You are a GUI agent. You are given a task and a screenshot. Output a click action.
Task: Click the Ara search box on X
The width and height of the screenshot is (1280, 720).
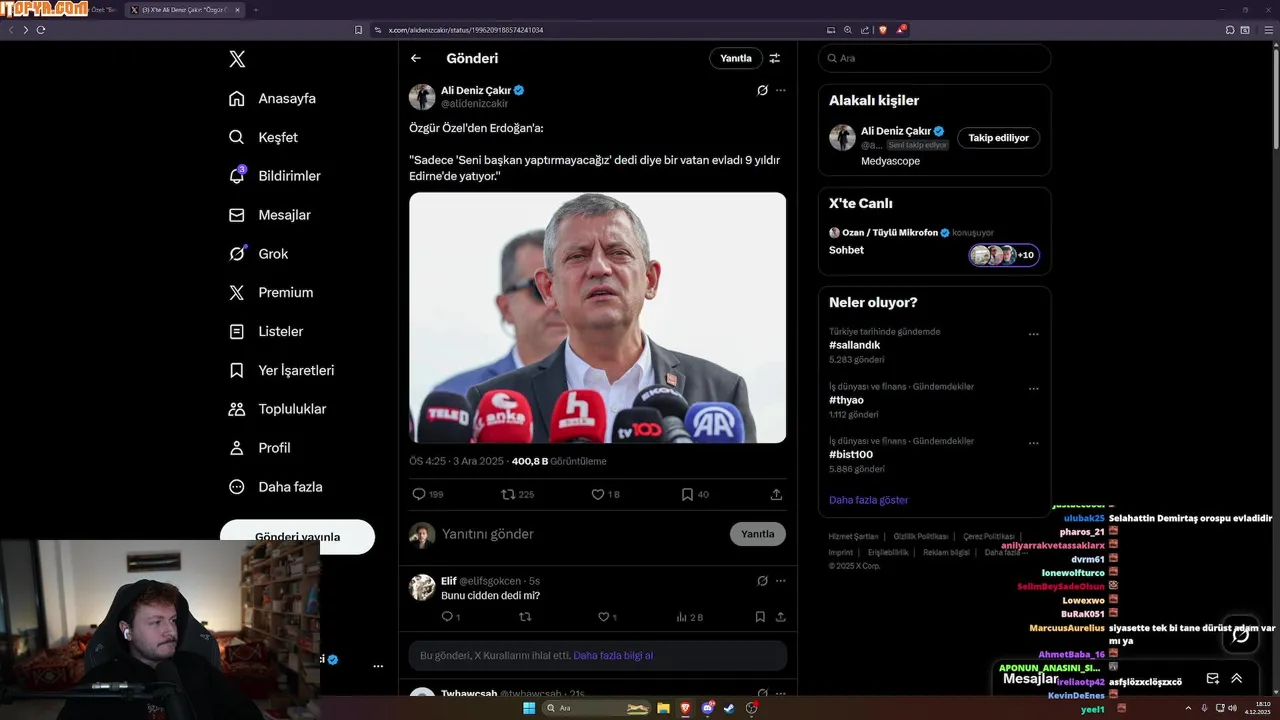(934, 58)
